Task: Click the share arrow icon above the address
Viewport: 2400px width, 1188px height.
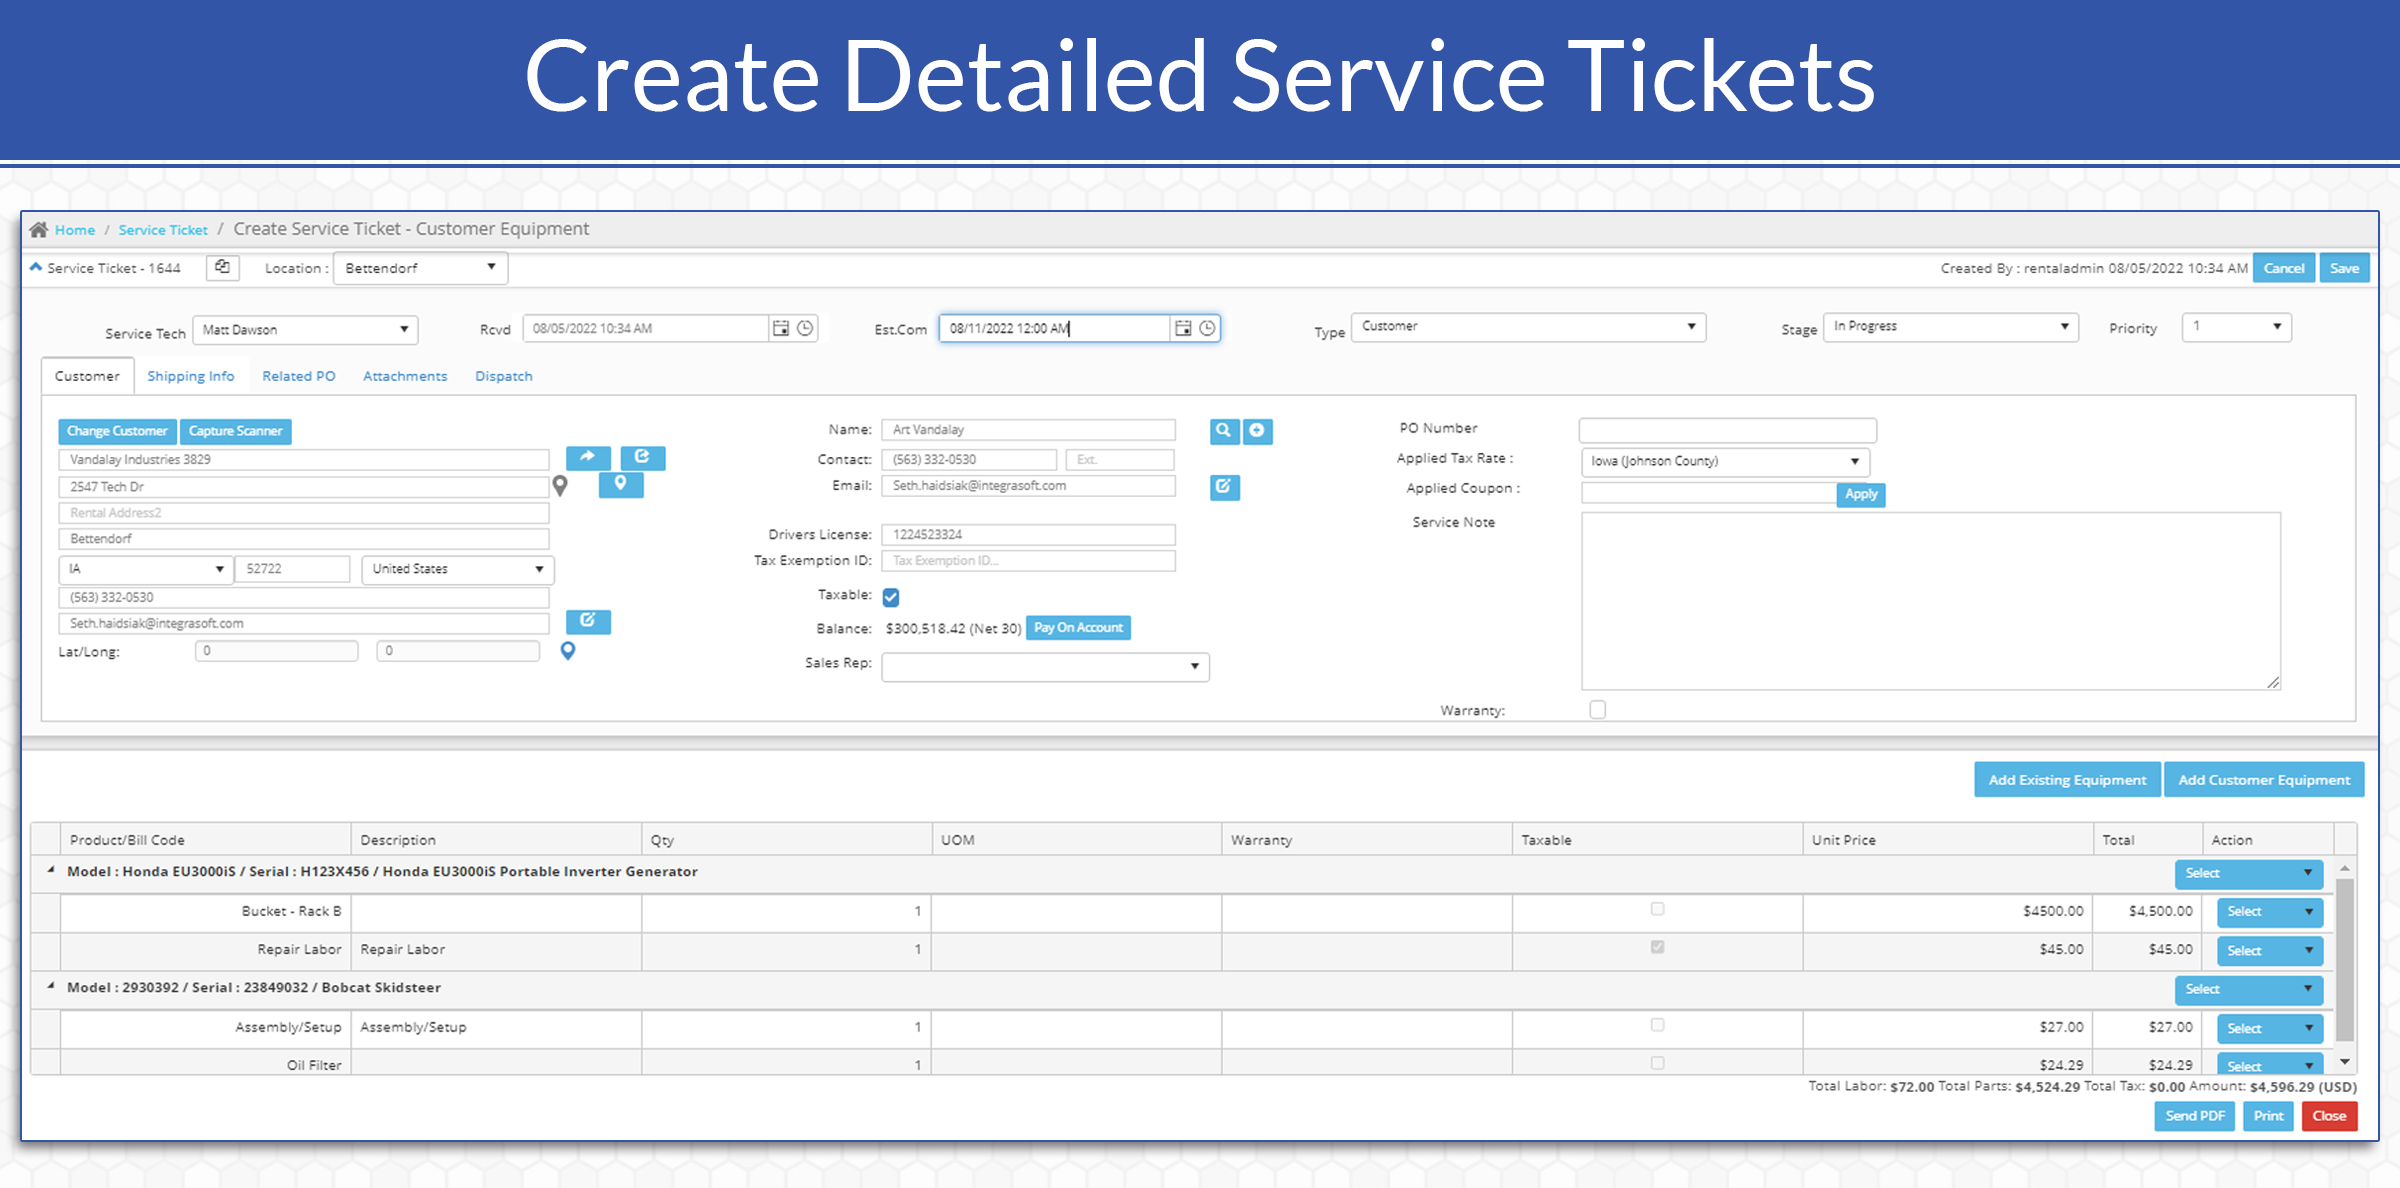Action: 588,458
